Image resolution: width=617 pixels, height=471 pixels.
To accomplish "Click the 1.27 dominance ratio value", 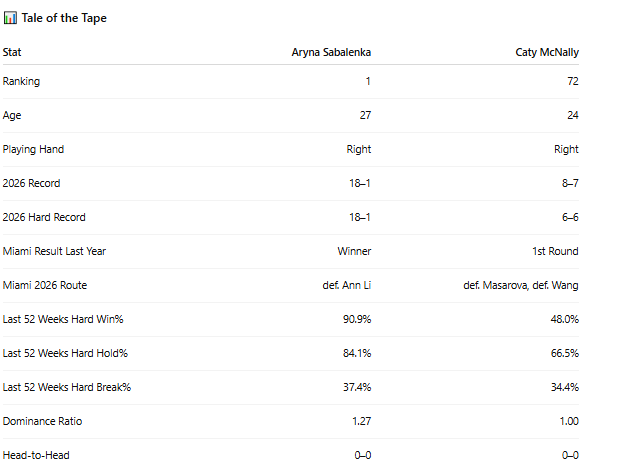I will pyautogui.click(x=362, y=421).
